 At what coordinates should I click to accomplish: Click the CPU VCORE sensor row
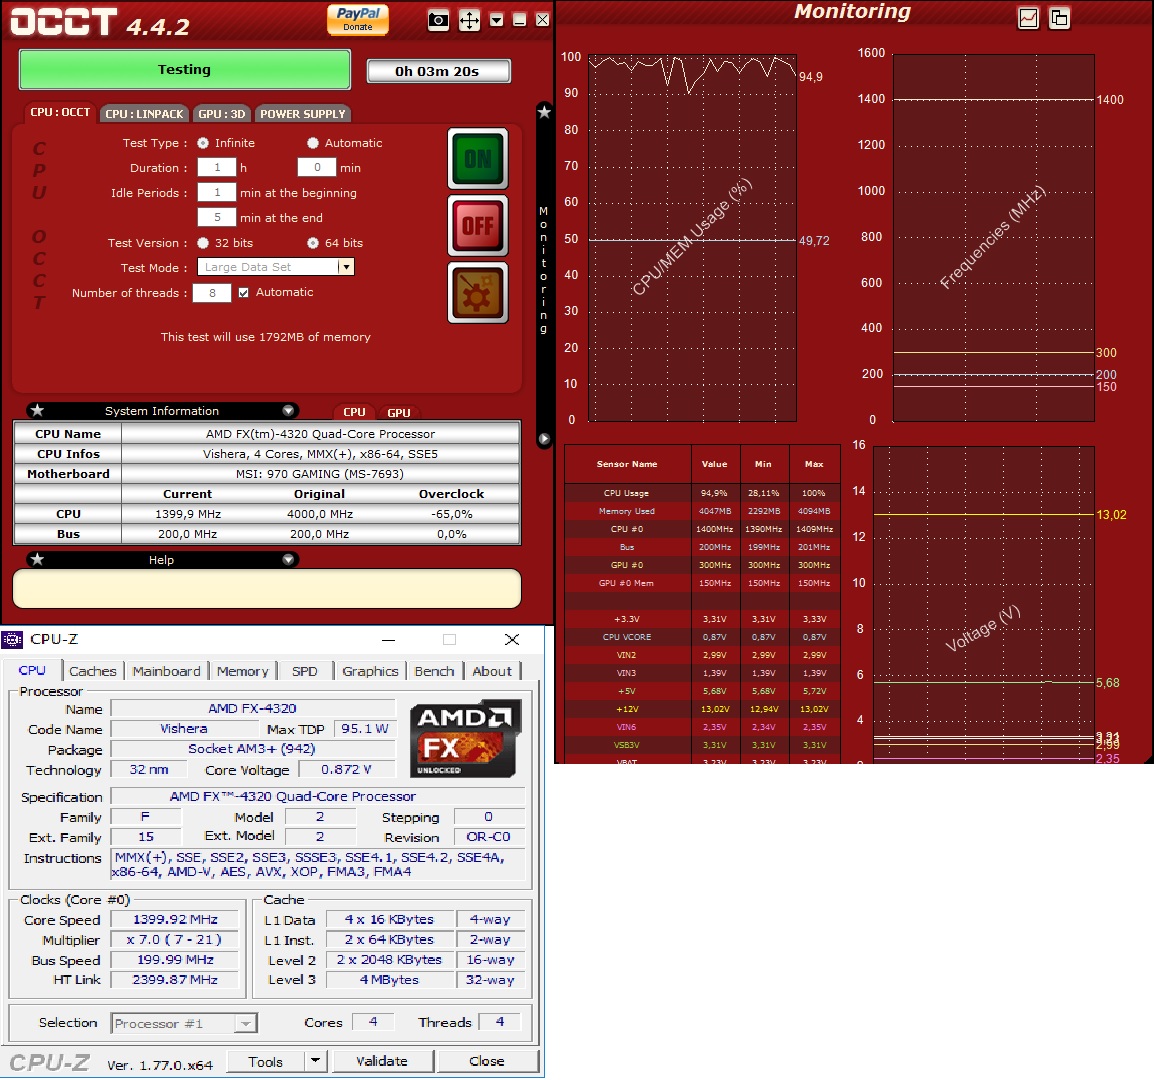702,637
